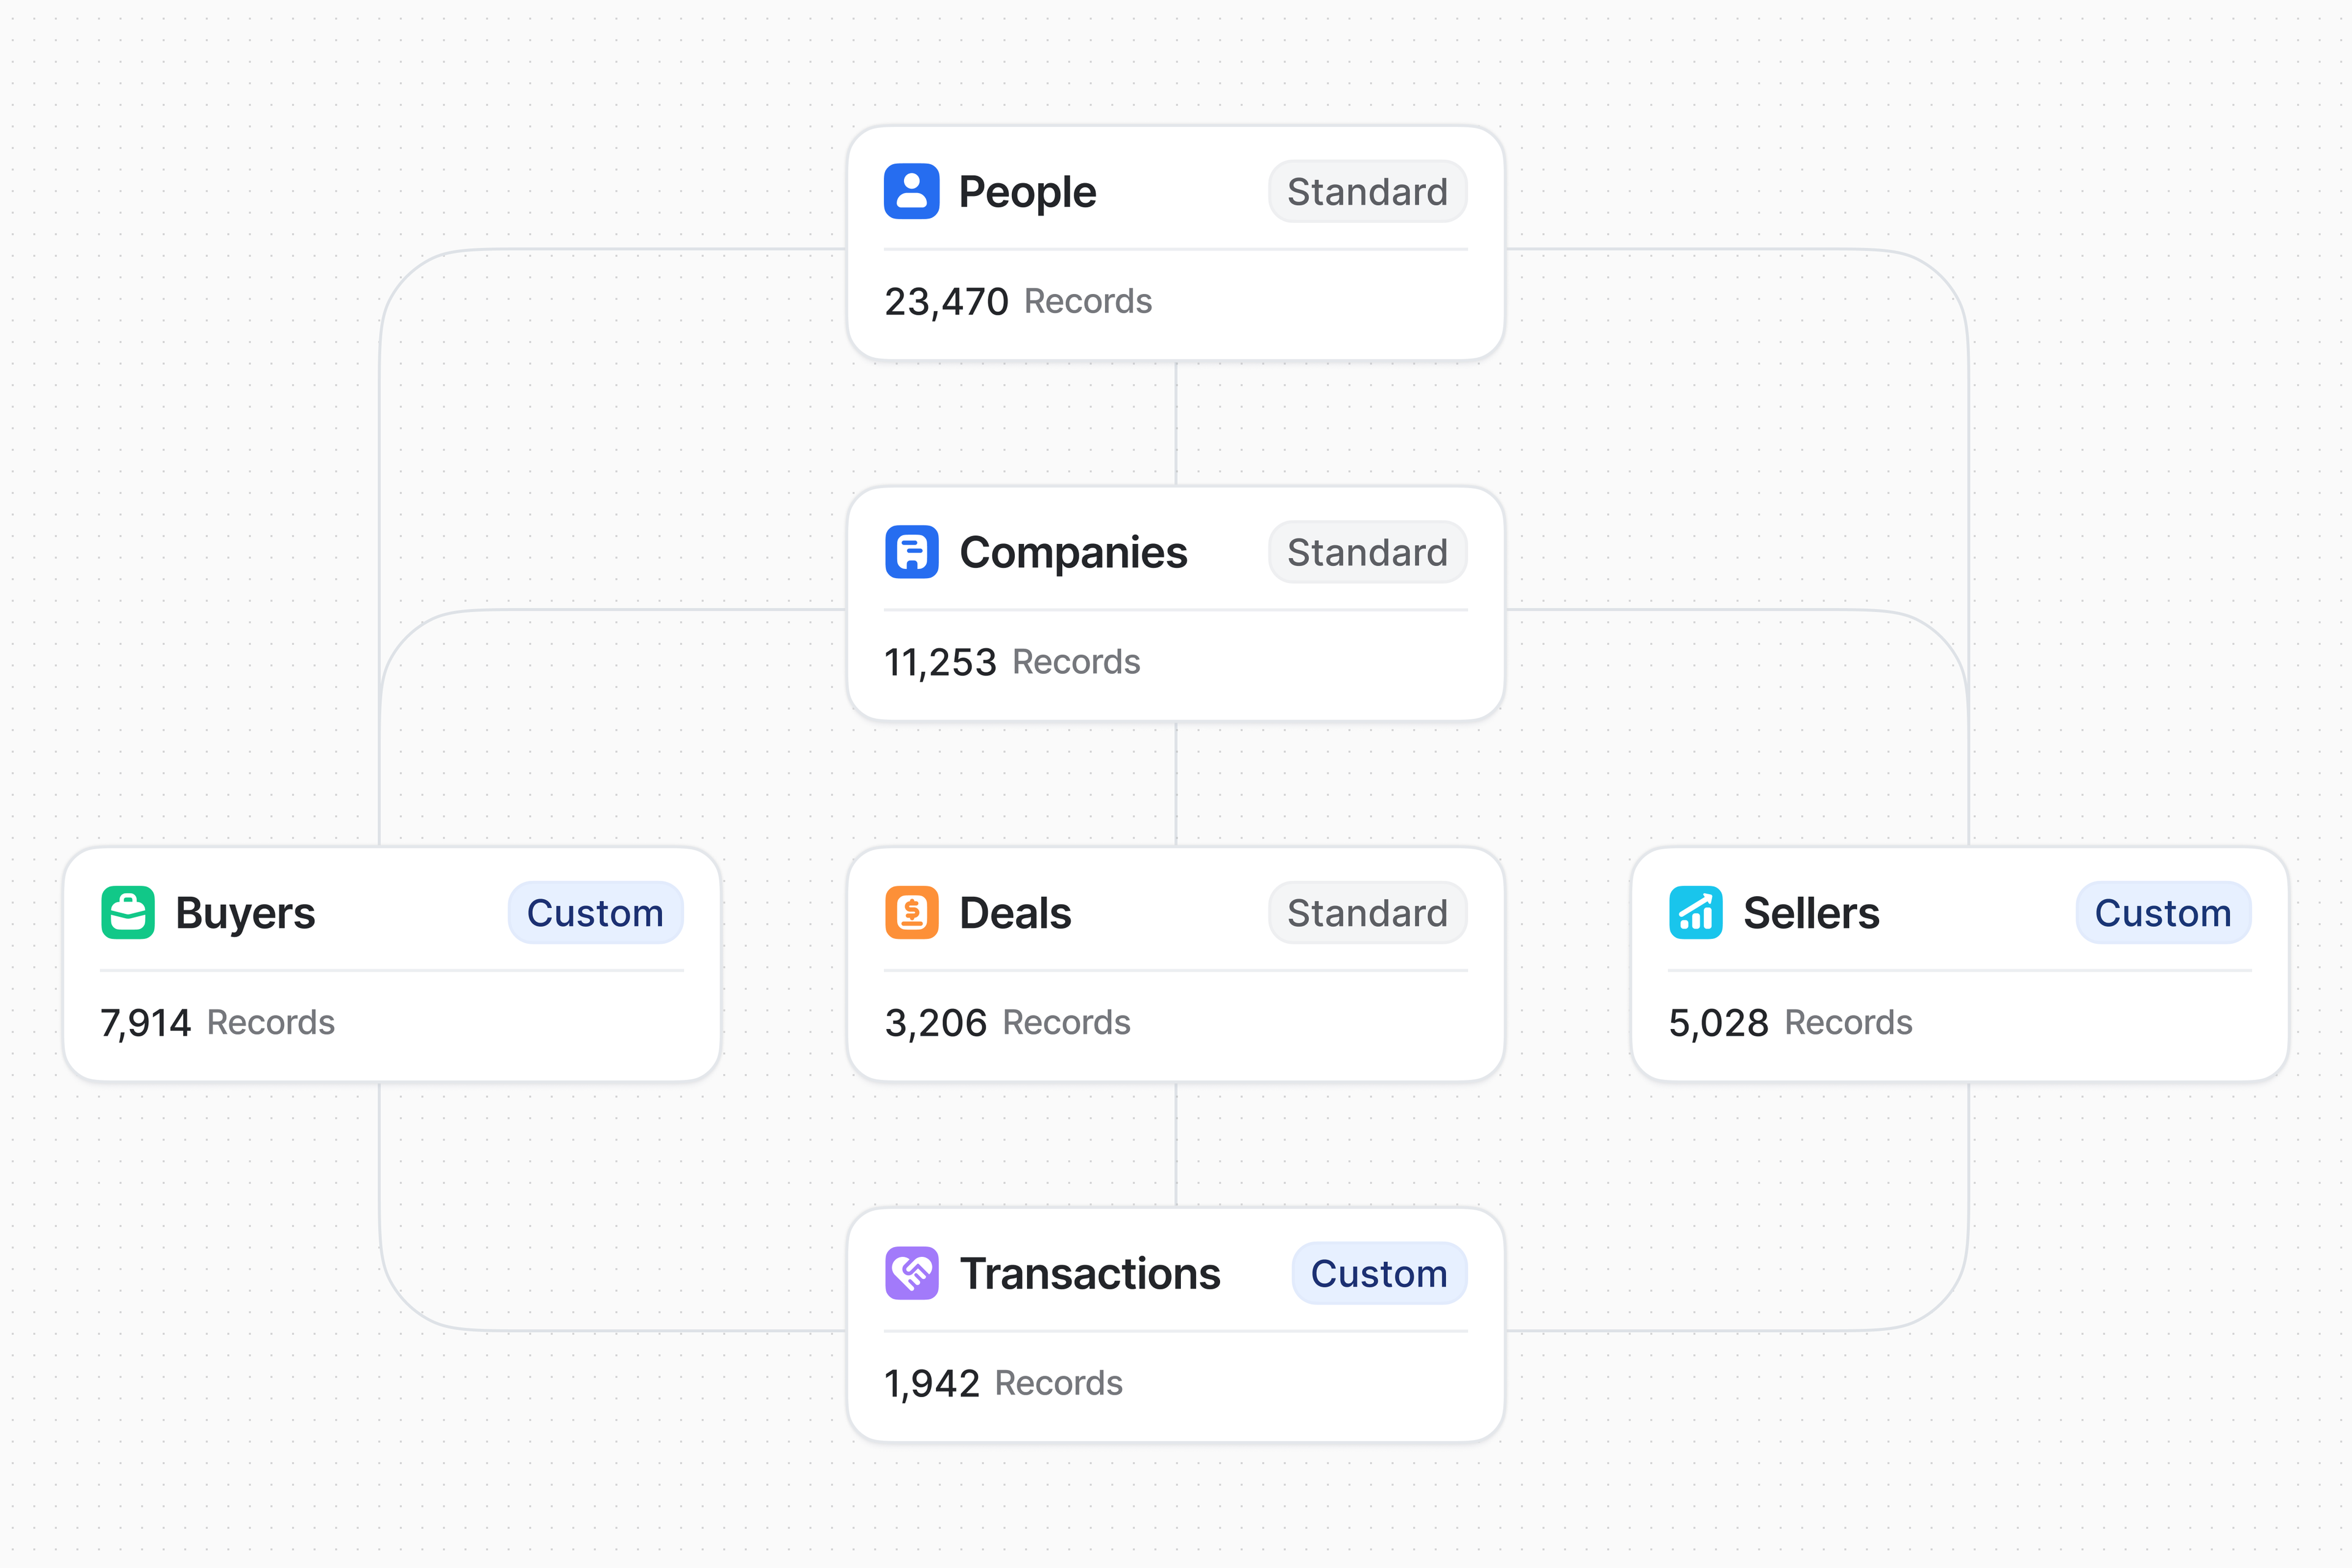Screen dimensions: 2352x1568
Task: Click the cyan Sellers chart icon
Action: (1695, 912)
